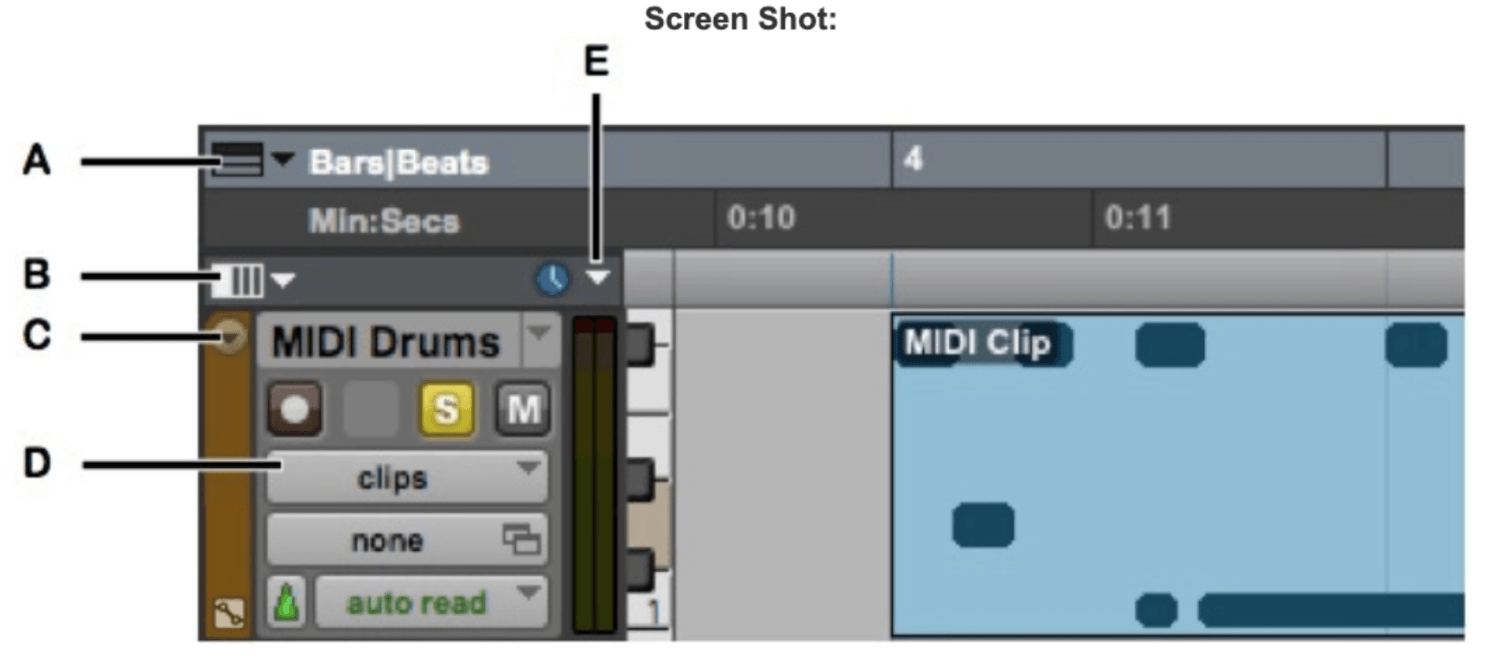Mute the MIDI Drums track
Screen dimensions: 1486x672
[x=523, y=408]
